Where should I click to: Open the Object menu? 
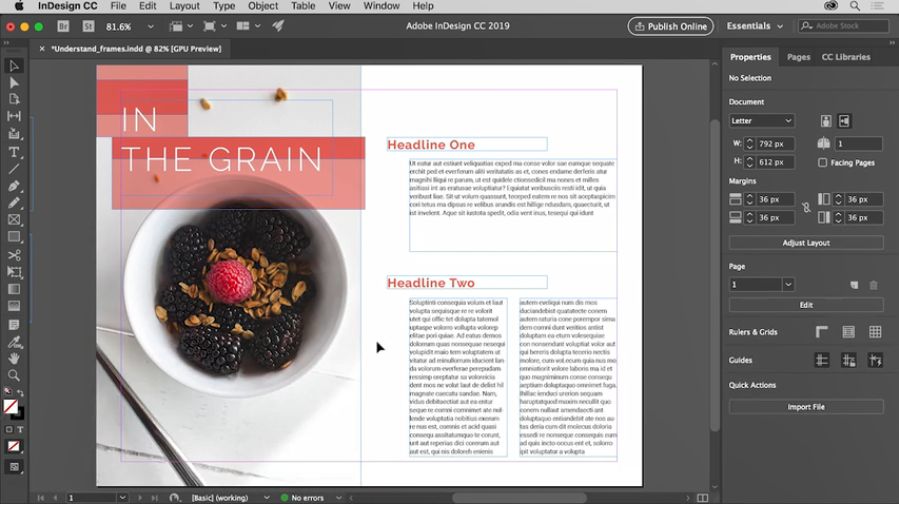coord(263,6)
